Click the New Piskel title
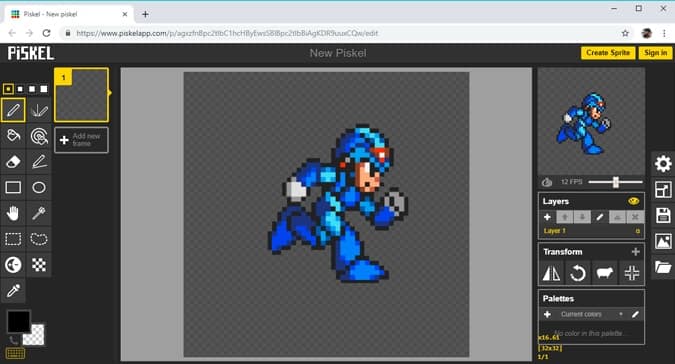Screen dimensions: 675x364 coord(338,53)
